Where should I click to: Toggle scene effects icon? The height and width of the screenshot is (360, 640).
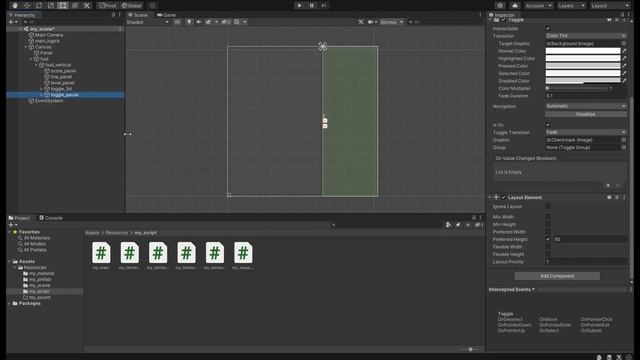coord(209,22)
